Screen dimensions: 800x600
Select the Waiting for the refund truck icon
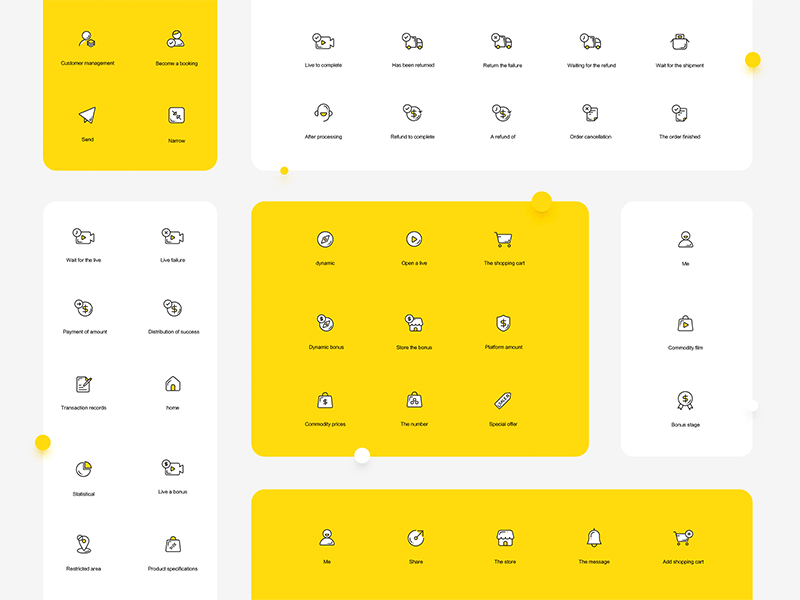(x=588, y=44)
